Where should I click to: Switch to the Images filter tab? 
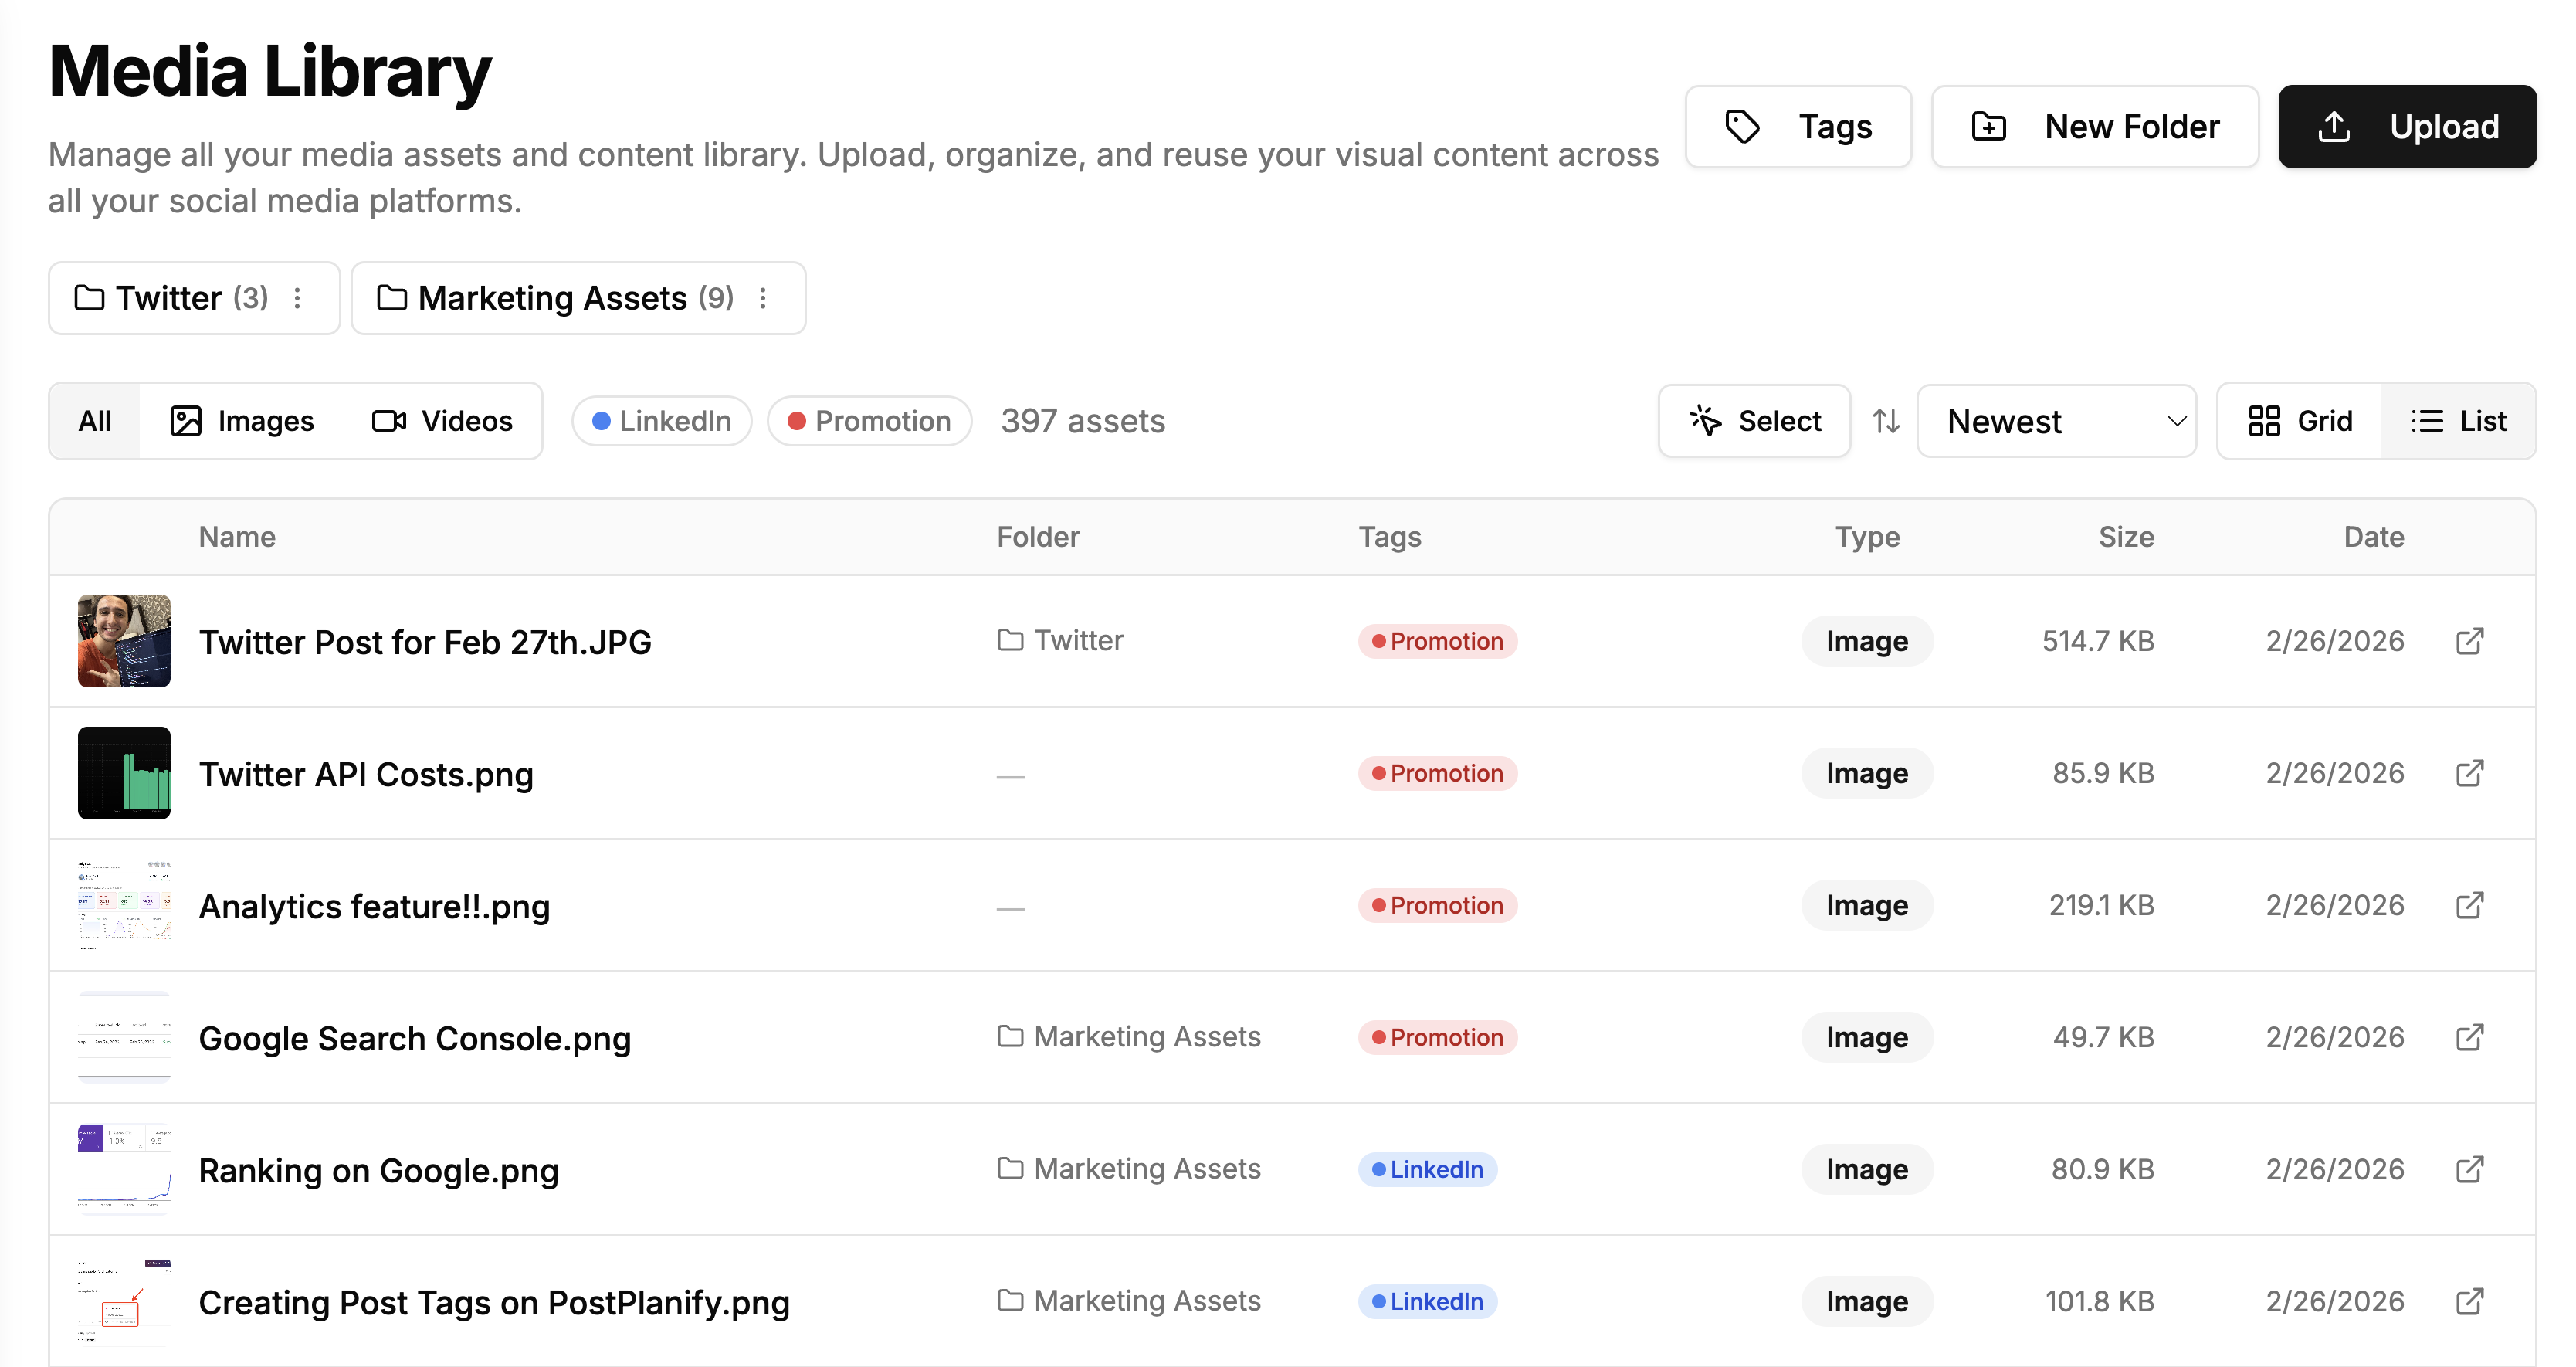pos(242,421)
